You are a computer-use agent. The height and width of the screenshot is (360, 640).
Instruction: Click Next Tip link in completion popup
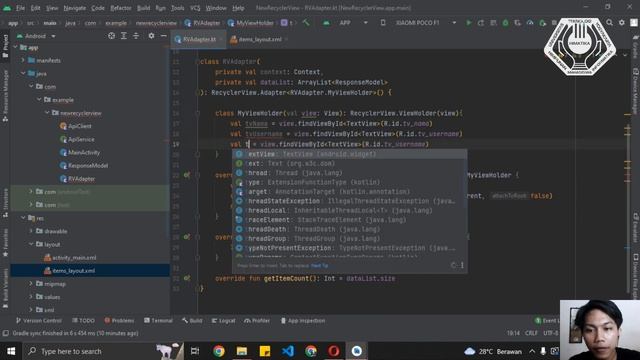click(319, 266)
